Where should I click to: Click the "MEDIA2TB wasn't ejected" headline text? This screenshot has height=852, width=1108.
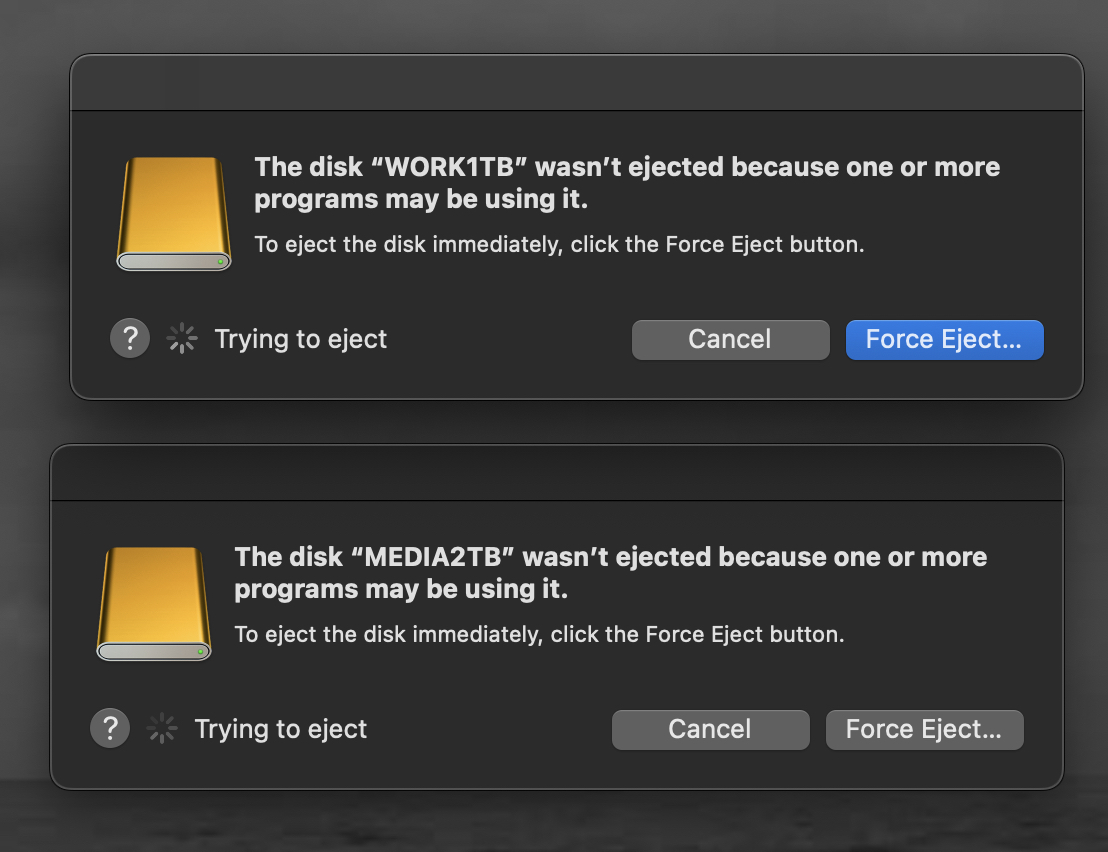coord(611,573)
